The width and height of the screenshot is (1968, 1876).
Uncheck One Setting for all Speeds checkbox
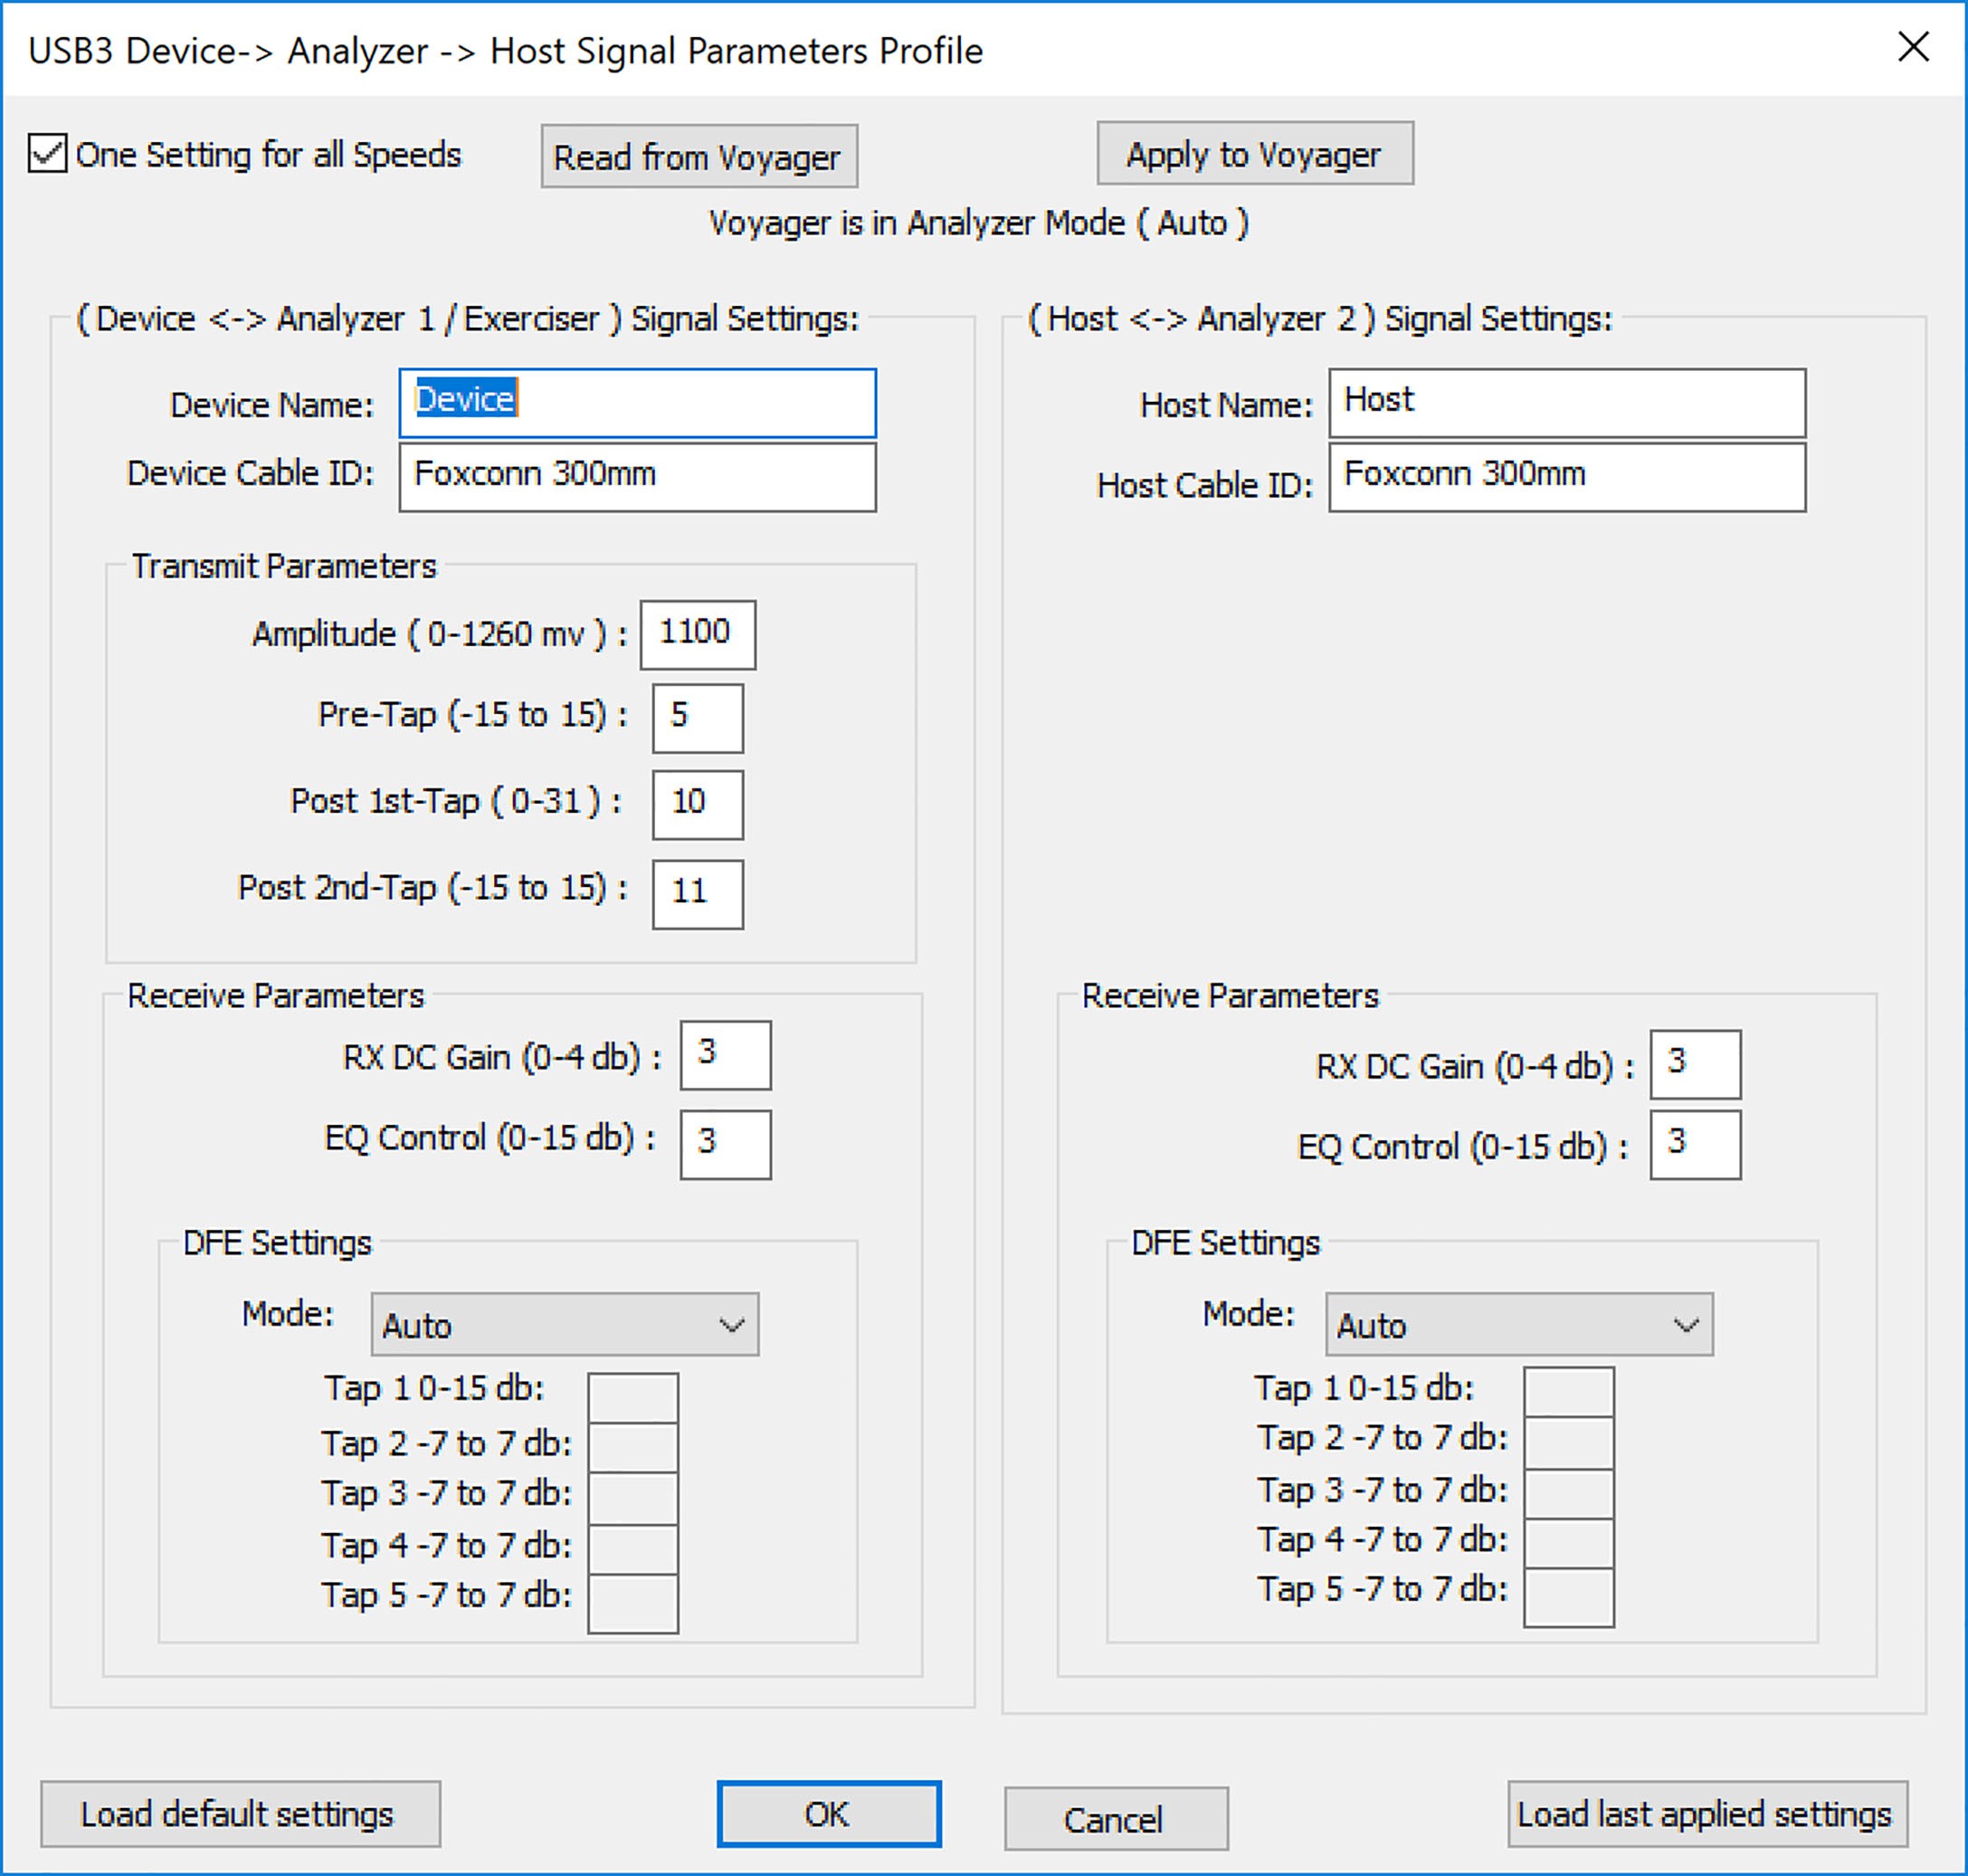[x=47, y=154]
